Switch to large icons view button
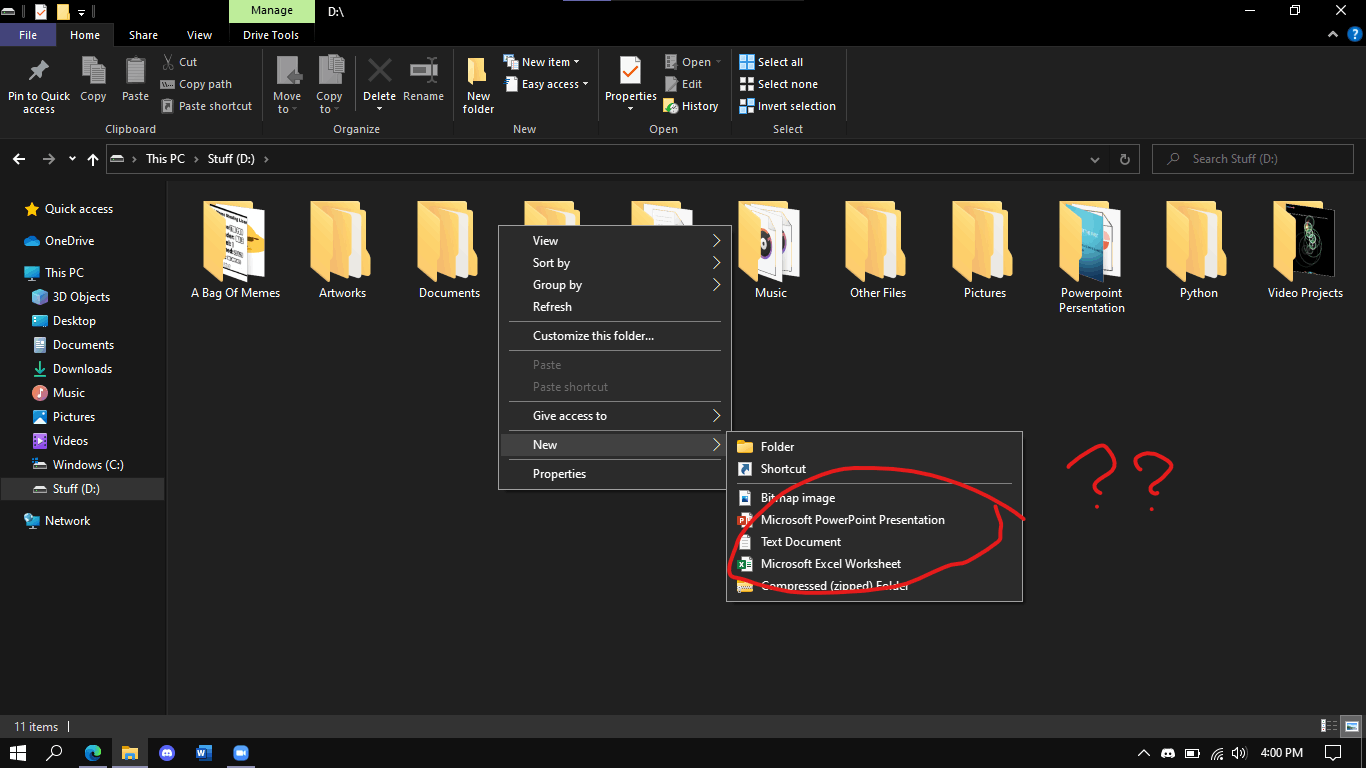The height and width of the screenshot is (768, 1366). (x=1352, y=726)
